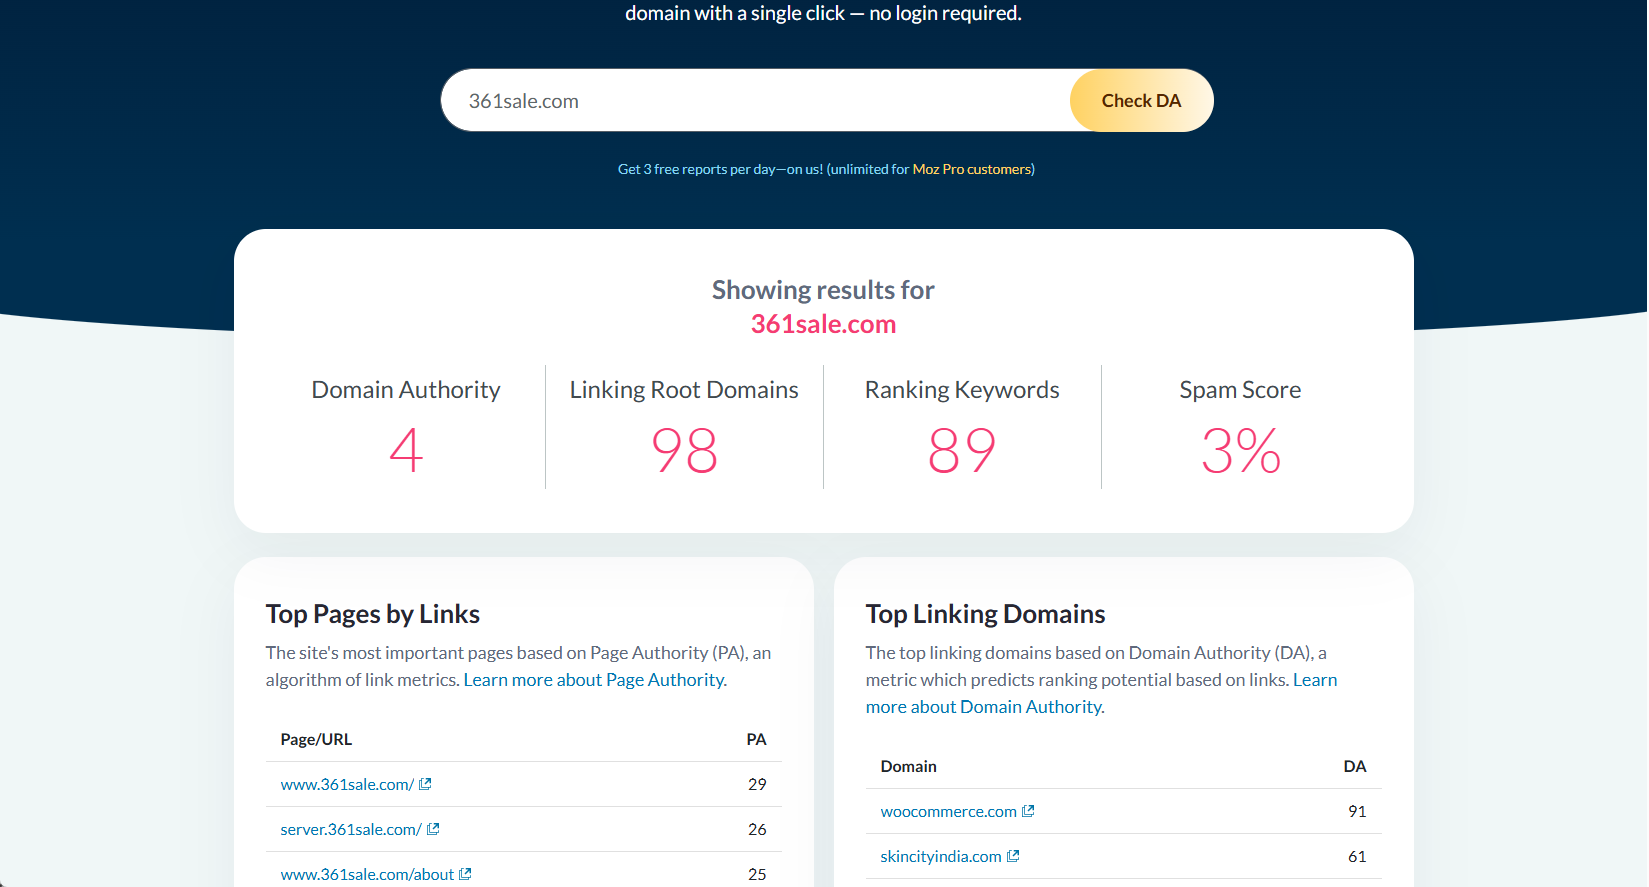Open external link icon beside www.361sale.com/
Viewport: 1649px width, 887px height.
[x=425, y=784]
